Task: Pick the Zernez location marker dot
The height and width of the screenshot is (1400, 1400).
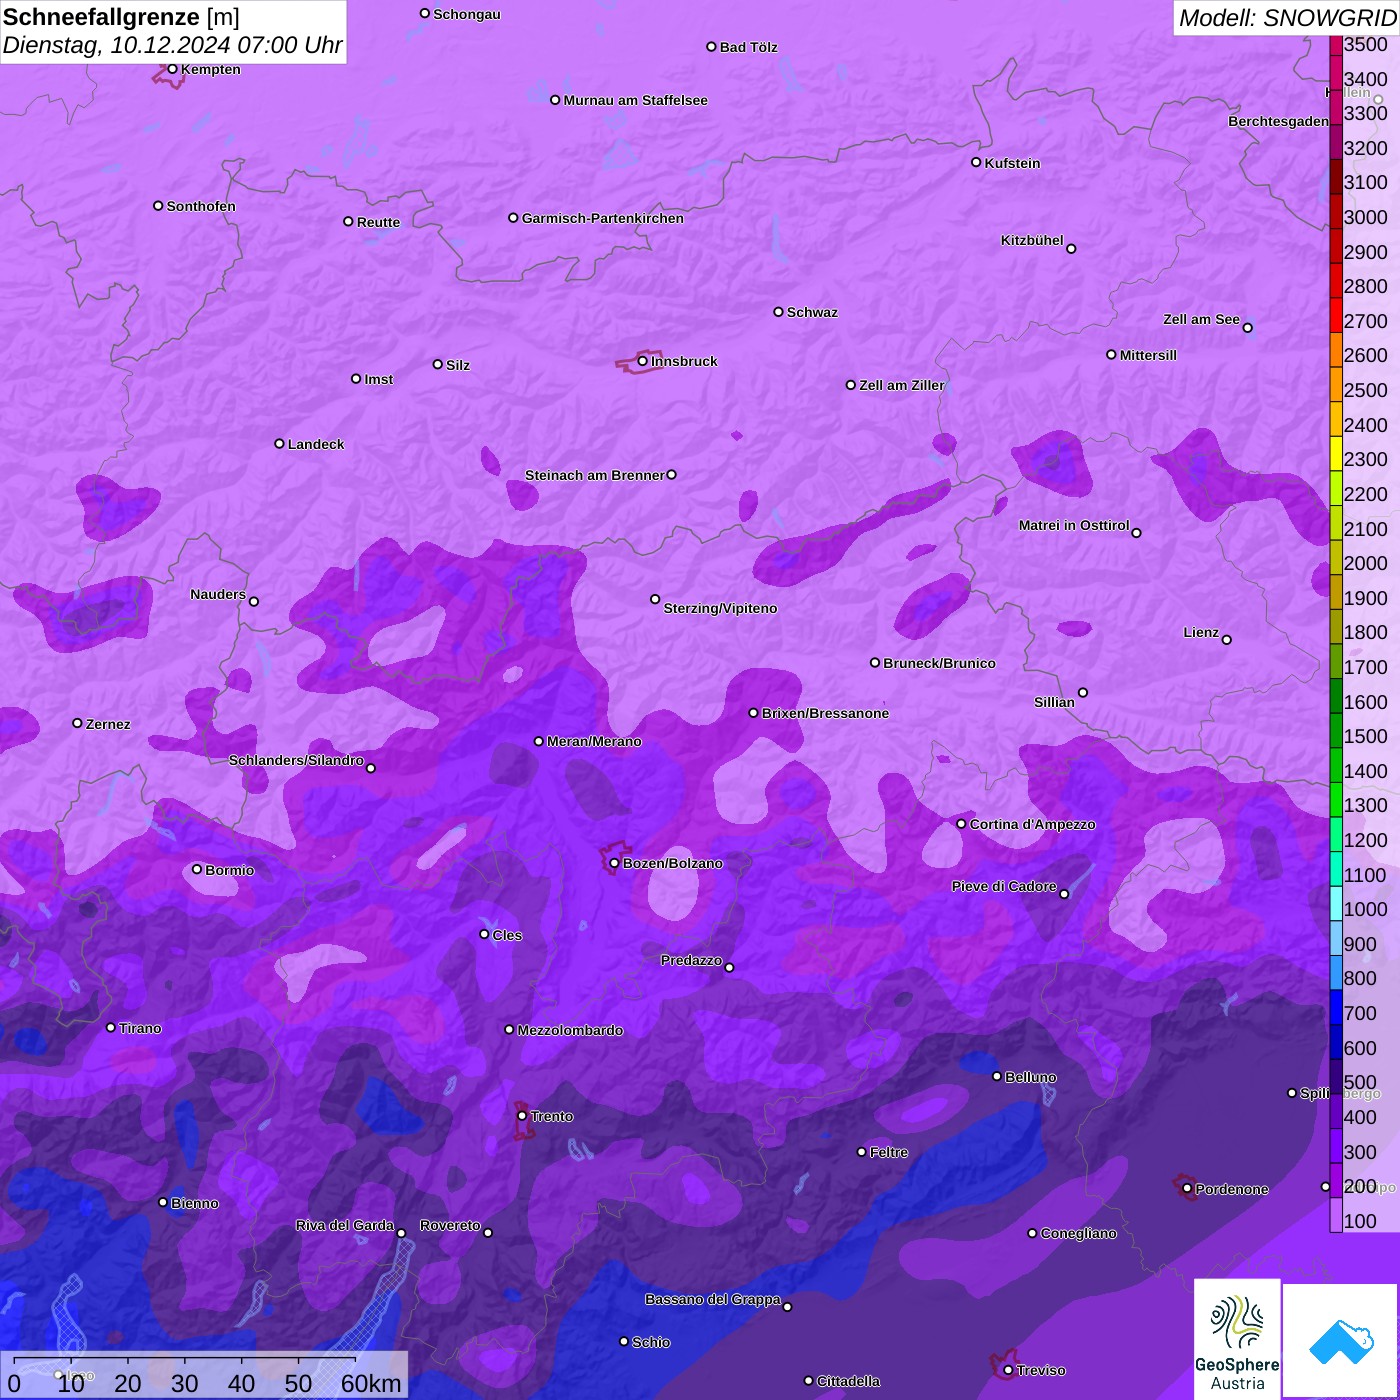Action: (x=78, y=723)
